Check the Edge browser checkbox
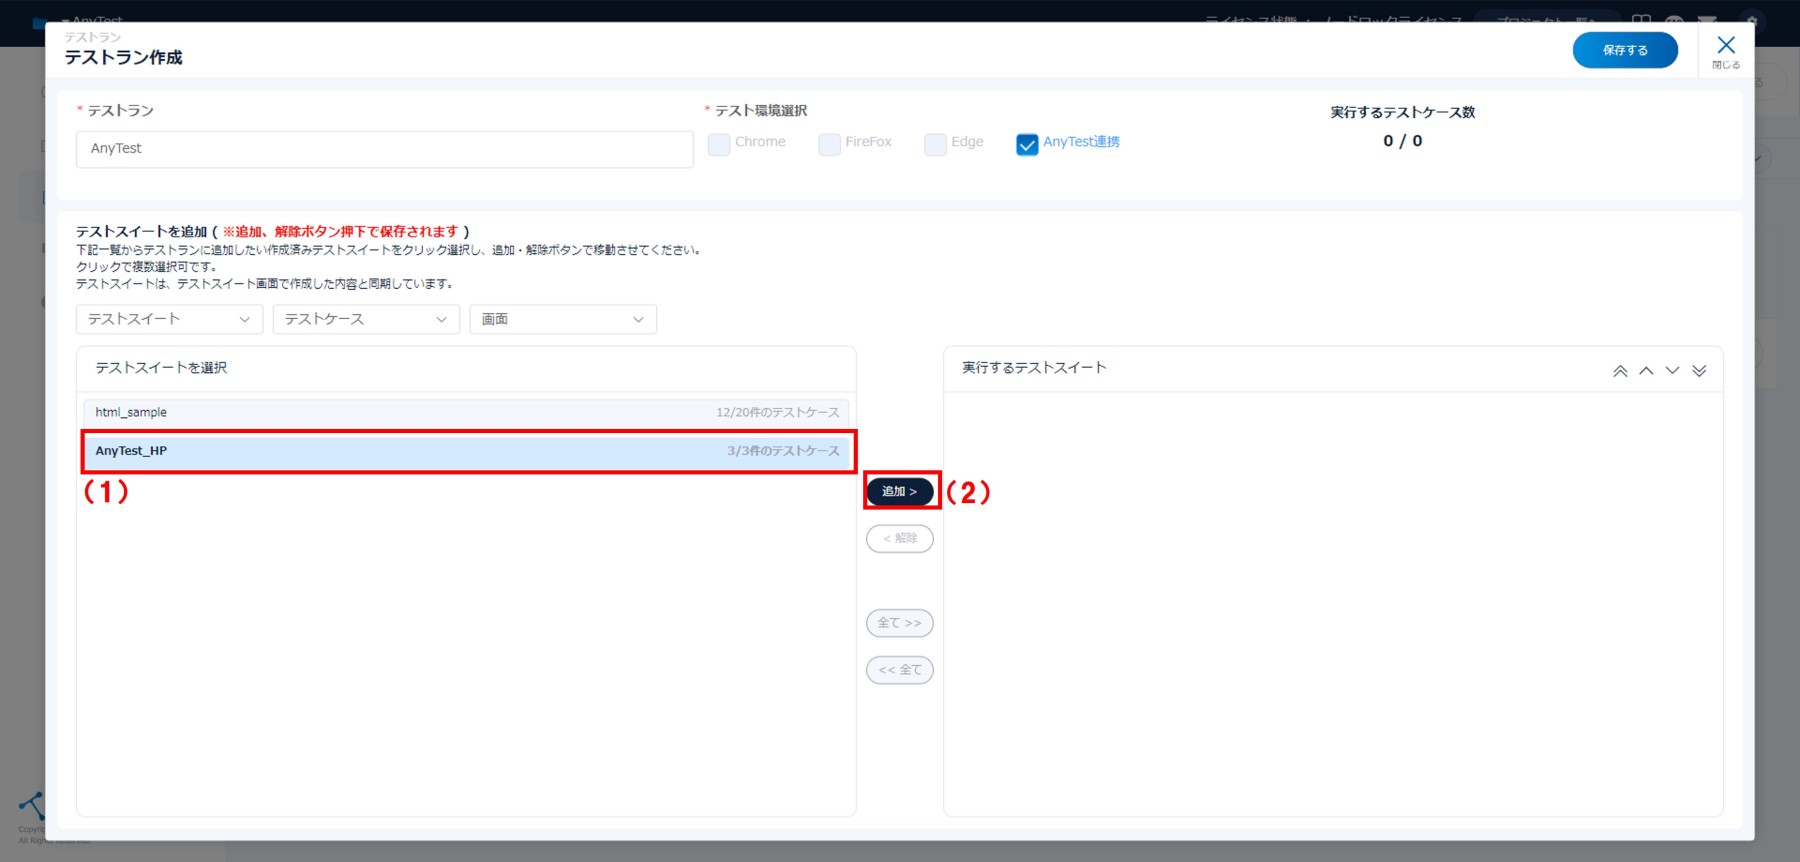The height and width of the screenshot is (862, 1800). point(935,144)
